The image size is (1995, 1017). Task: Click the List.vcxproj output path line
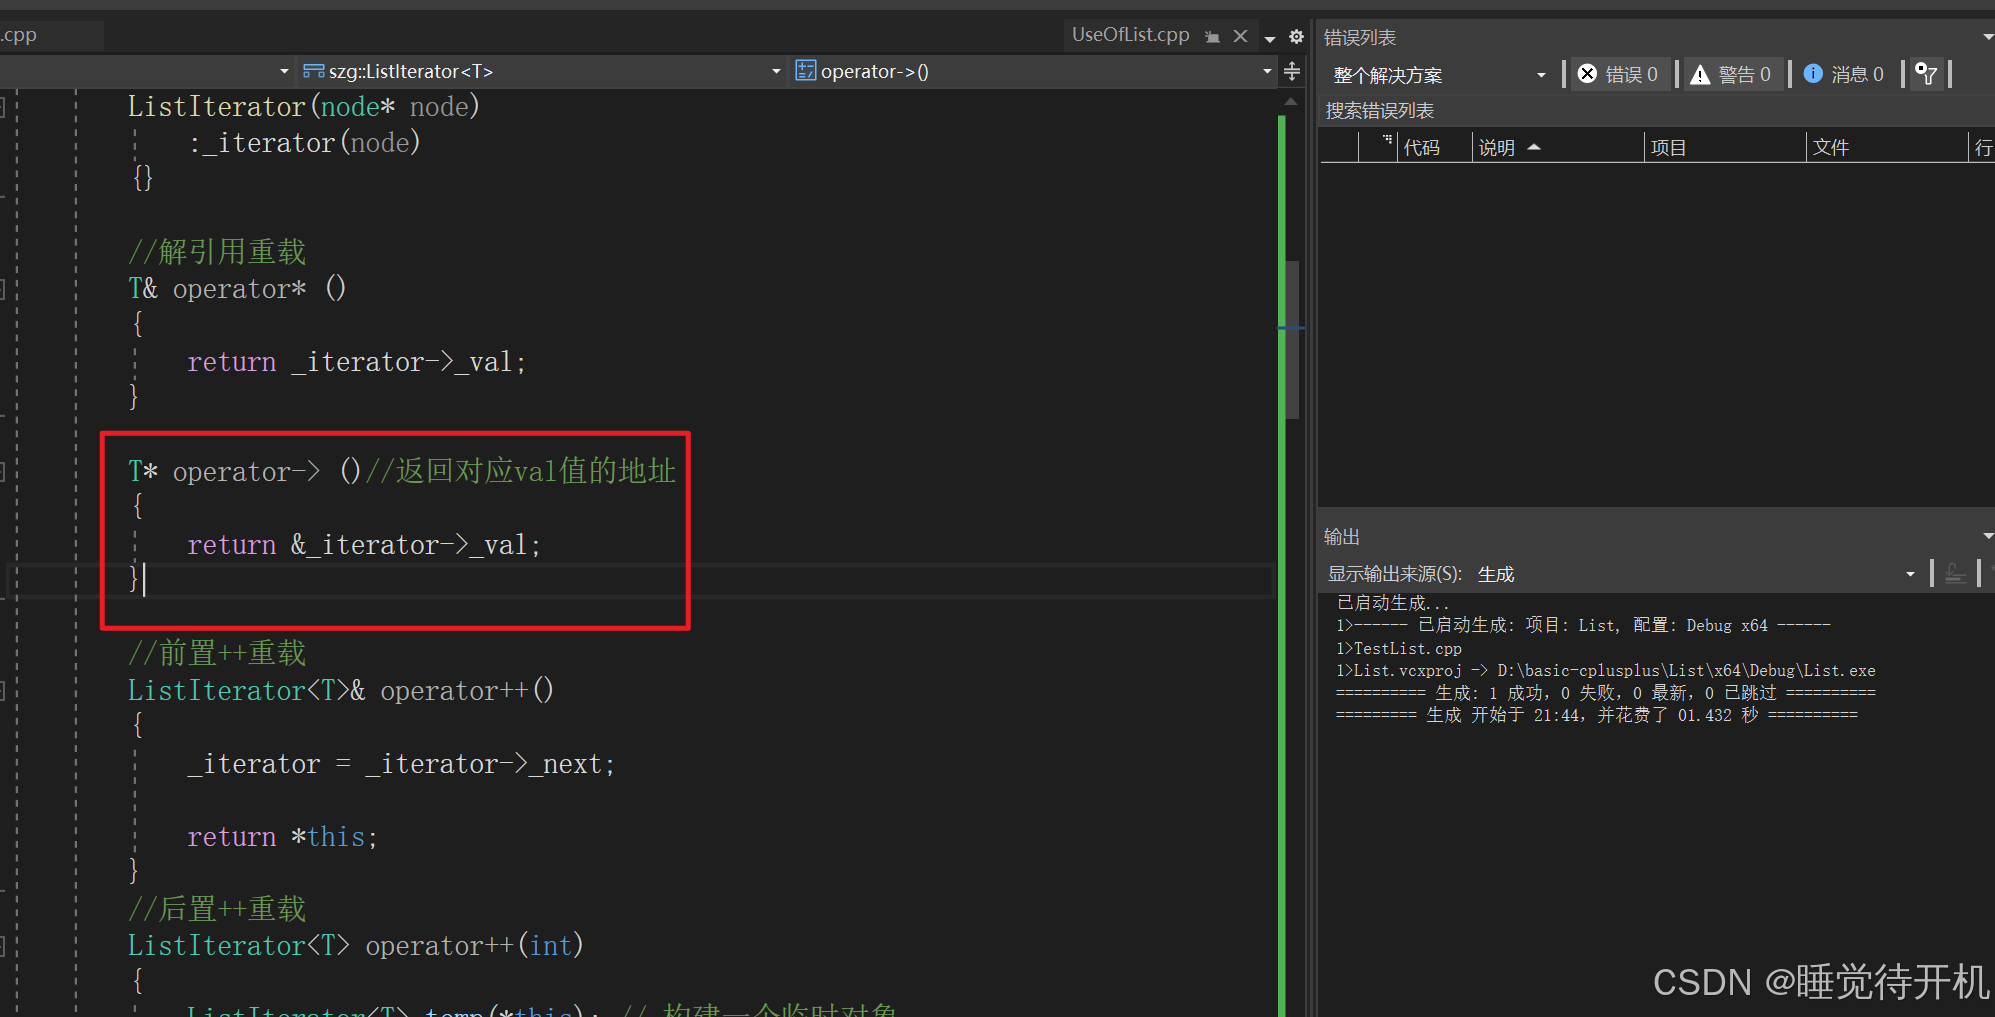pyautogui.click(x=1605, y=671)
